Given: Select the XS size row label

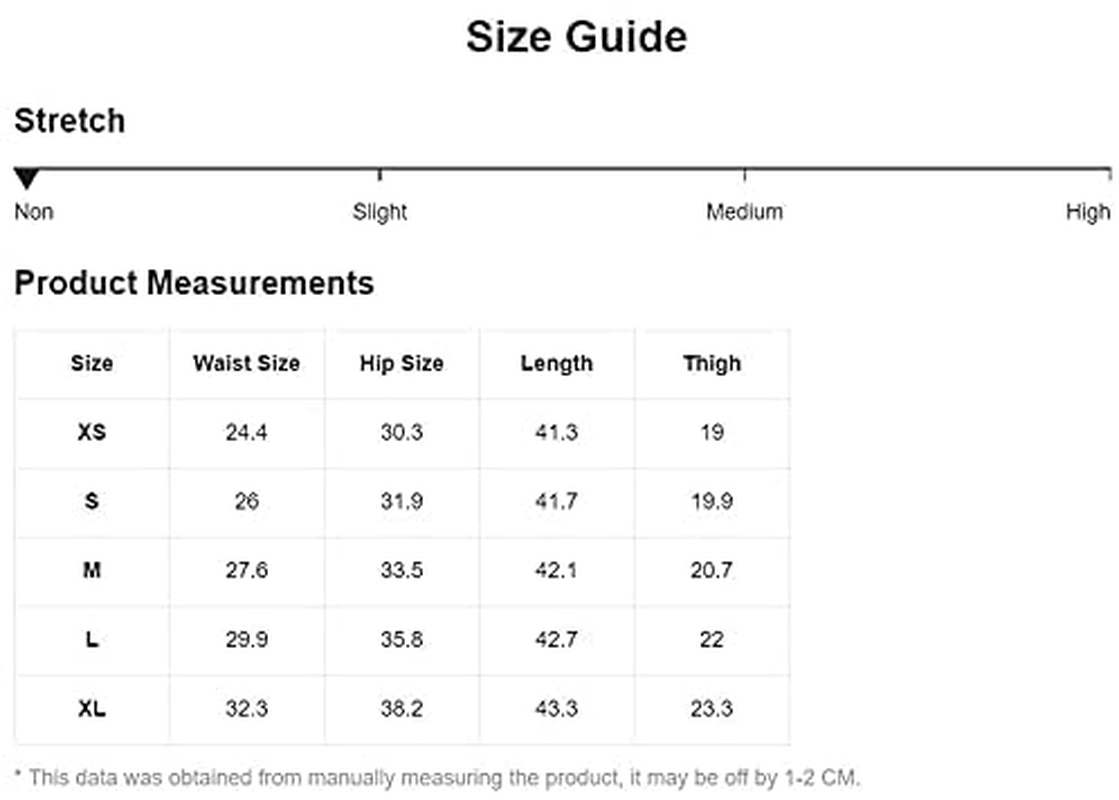Looking at the screenshot, I should pos(92,433).
